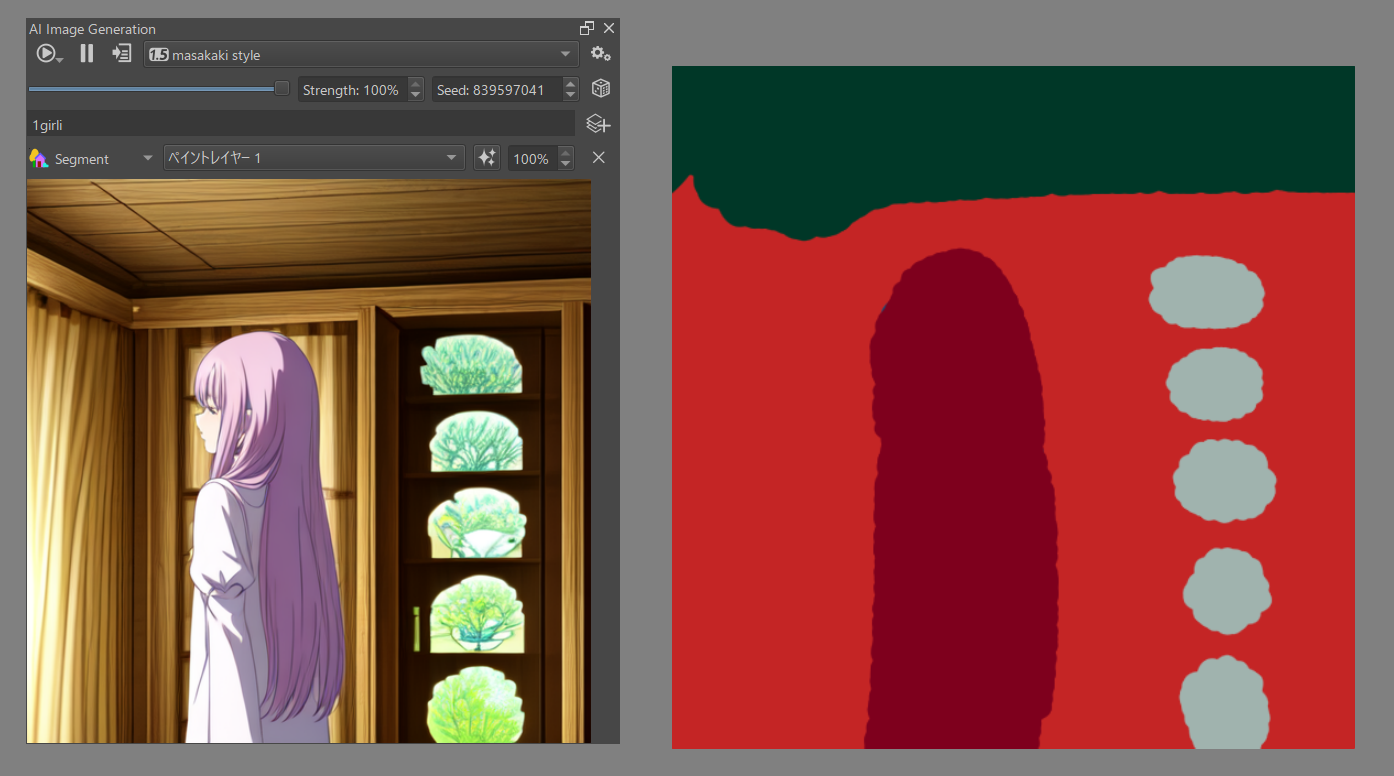The image size is (1394, 776).
Task: Increase Strength with the up arrow
Action: 416,84
